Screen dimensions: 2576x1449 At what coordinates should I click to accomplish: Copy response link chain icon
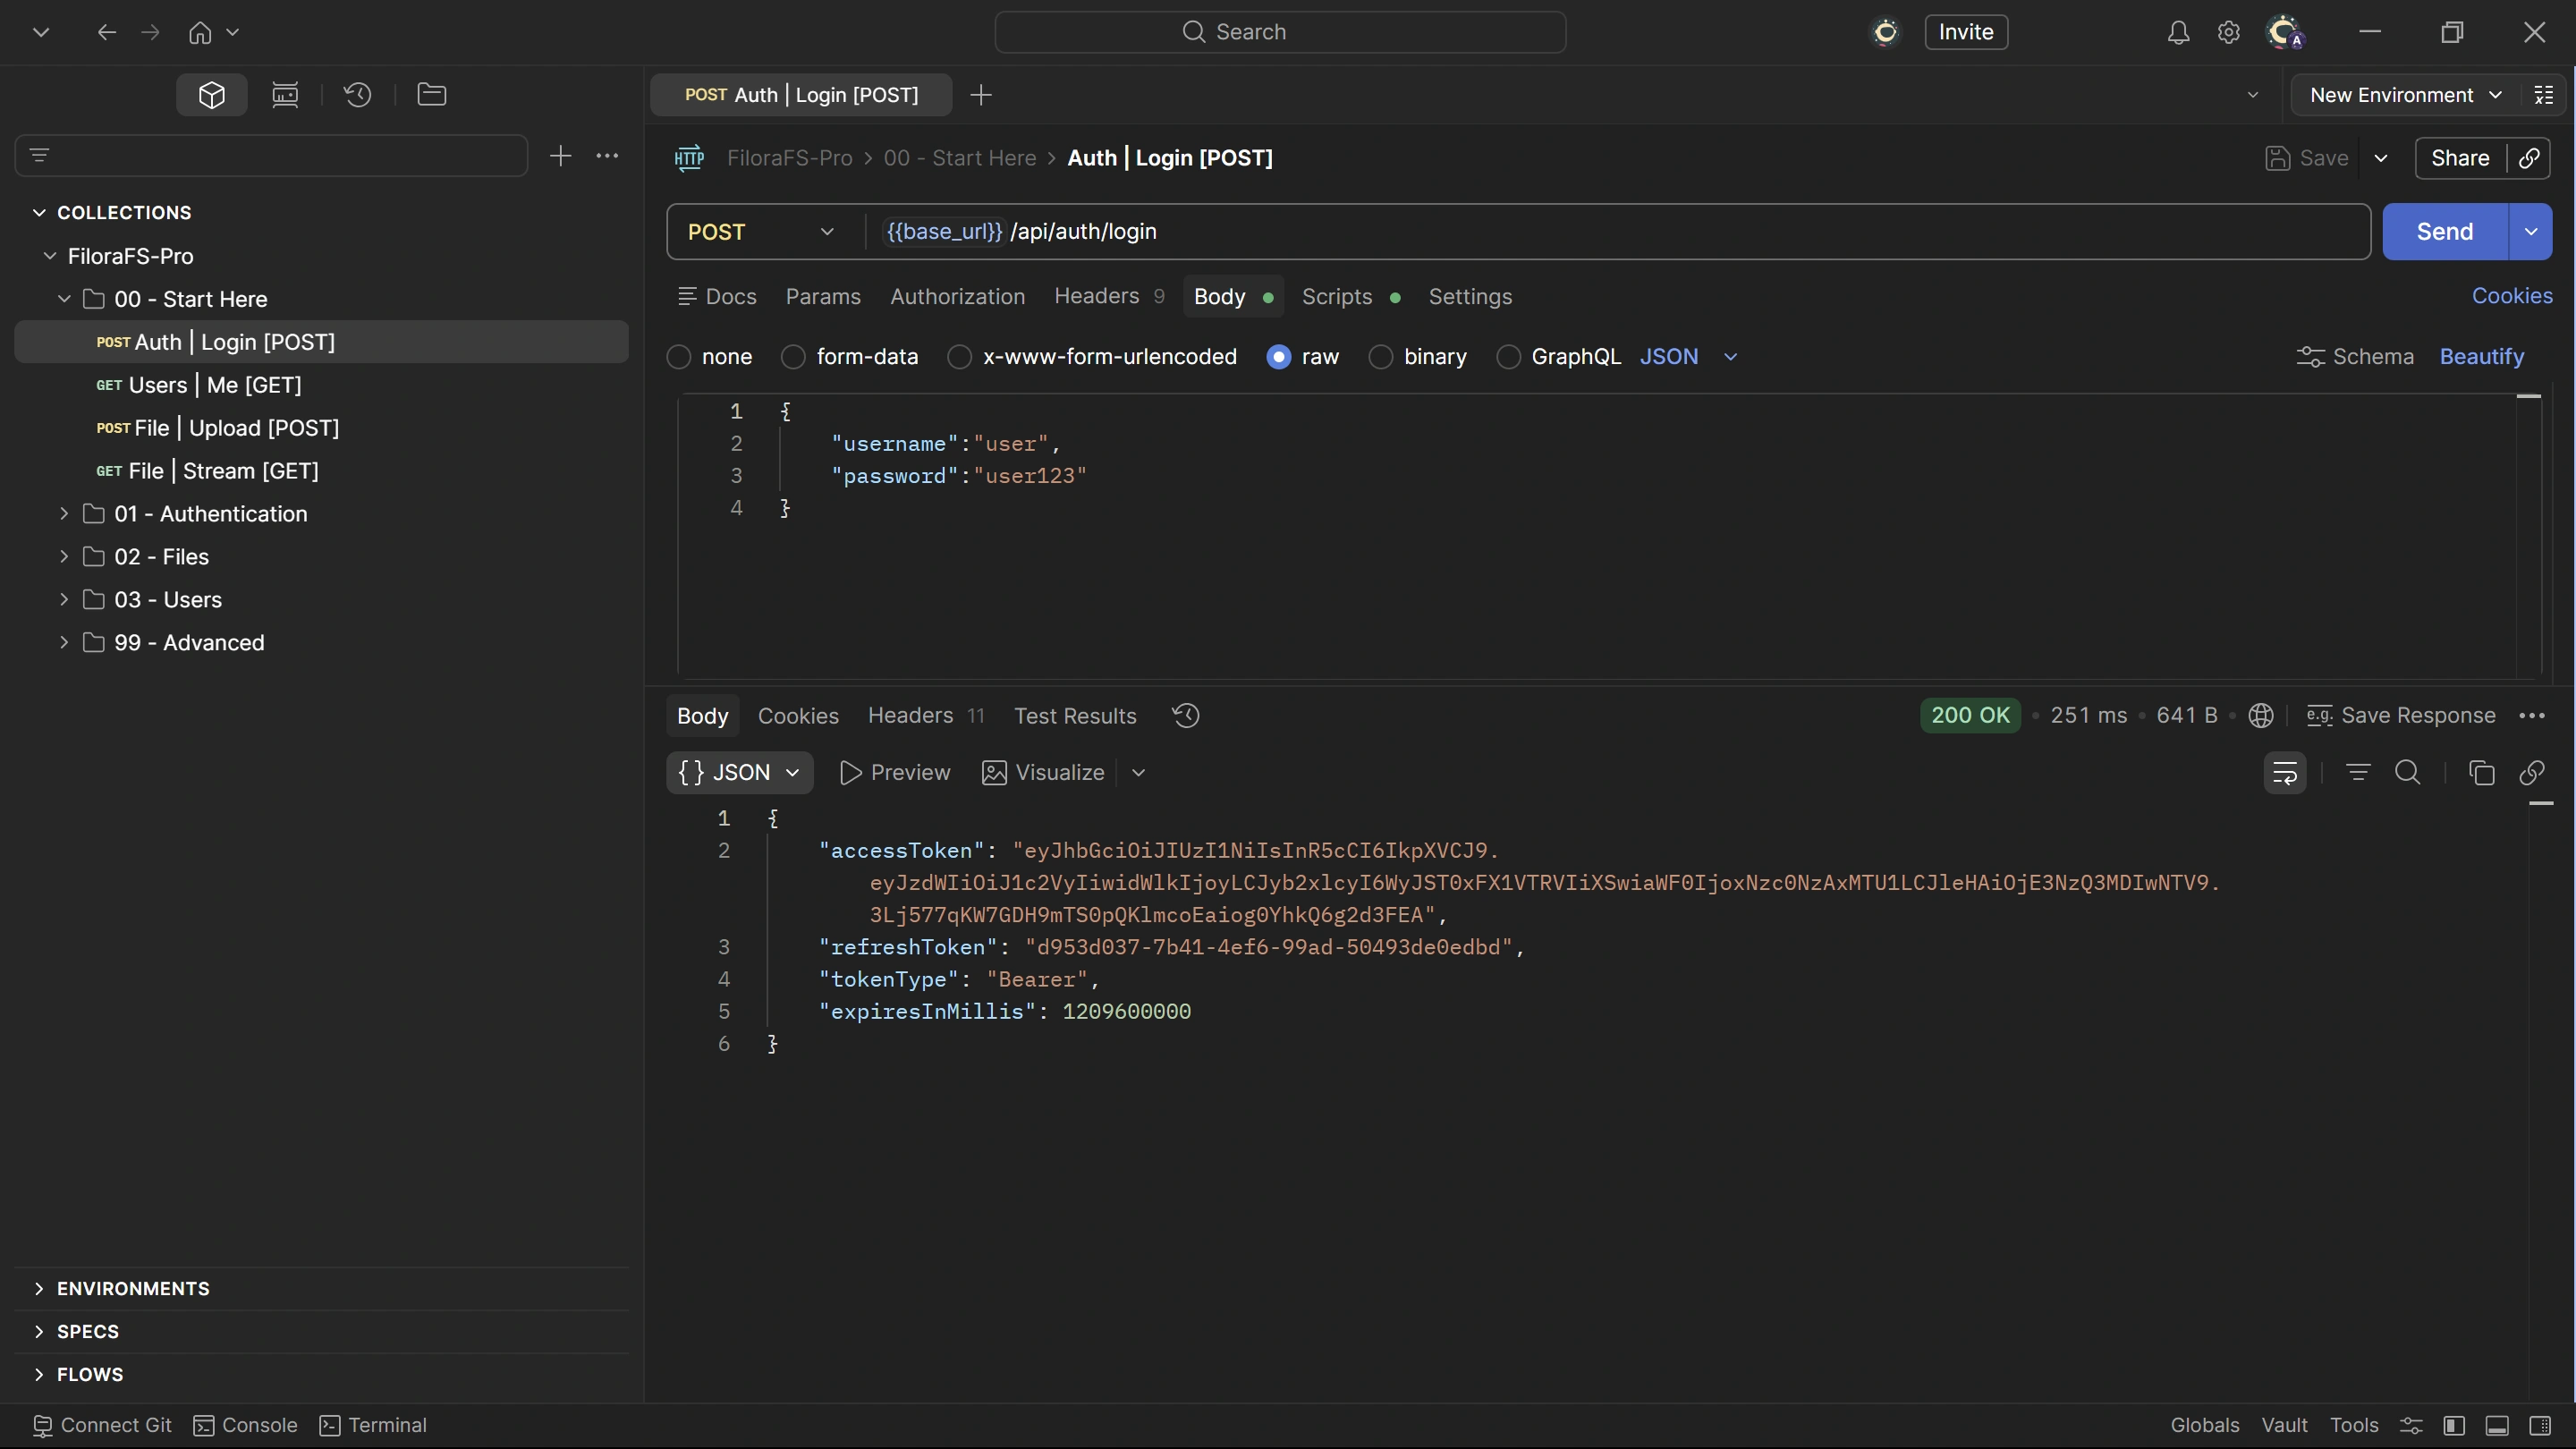pos(2532,772)
